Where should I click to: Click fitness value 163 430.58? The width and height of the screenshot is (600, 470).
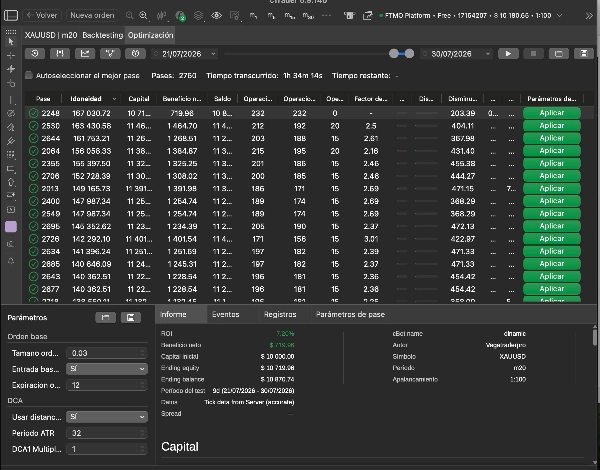point(91,126)
